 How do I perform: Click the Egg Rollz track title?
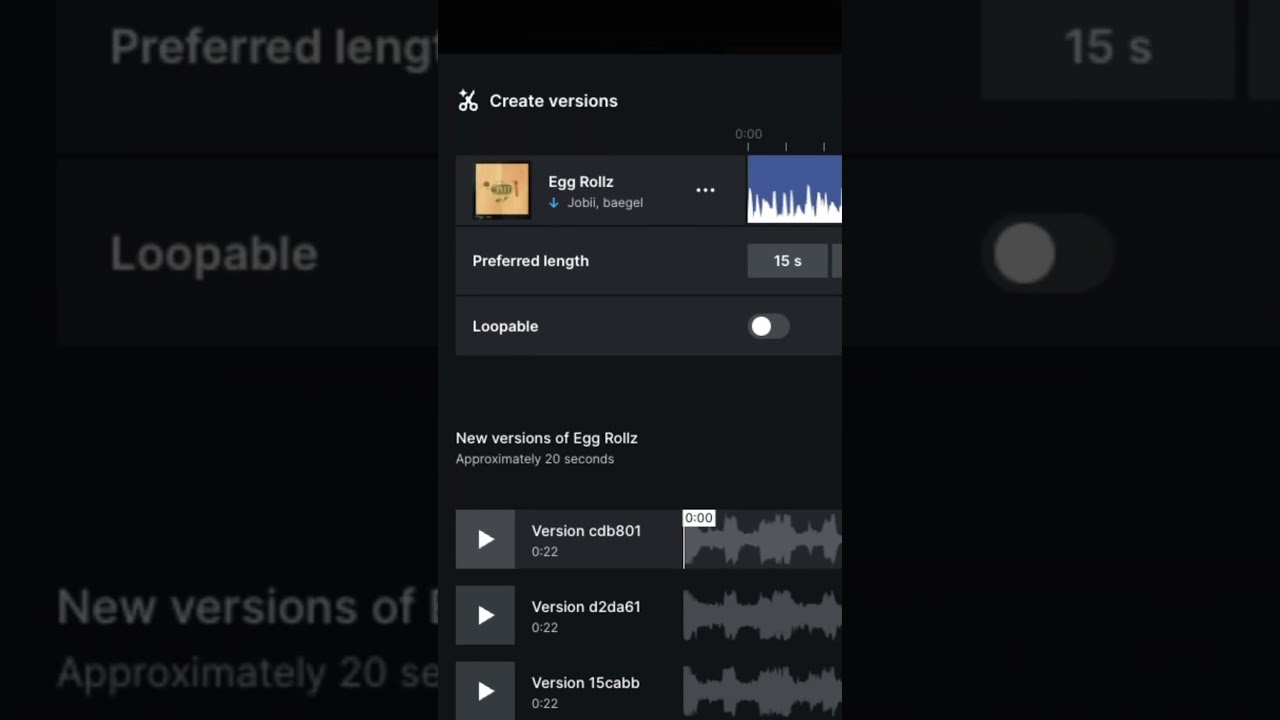tap(581, 182)
